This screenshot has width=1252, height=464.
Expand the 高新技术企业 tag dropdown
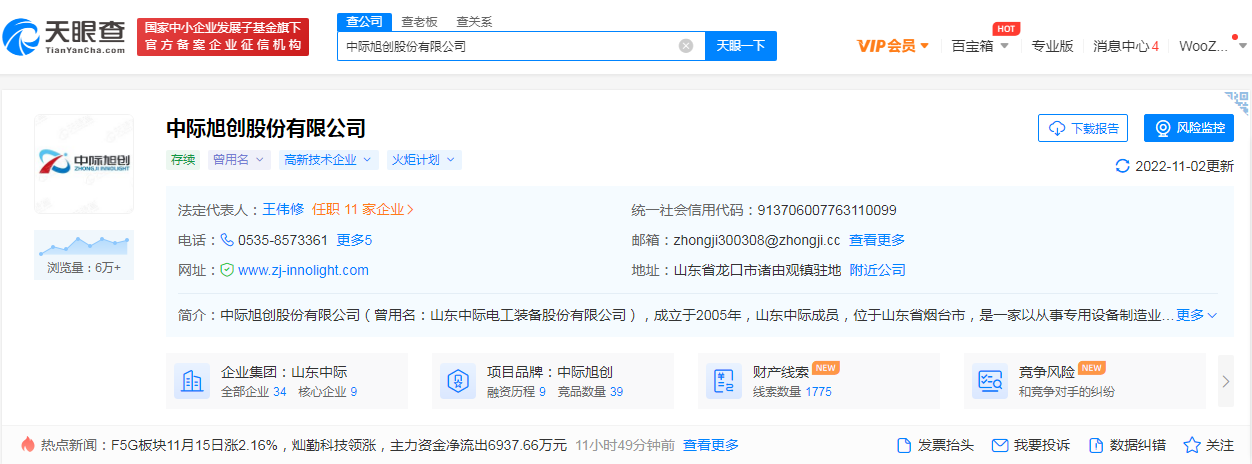pyautogui.click(x=328, y=159)
